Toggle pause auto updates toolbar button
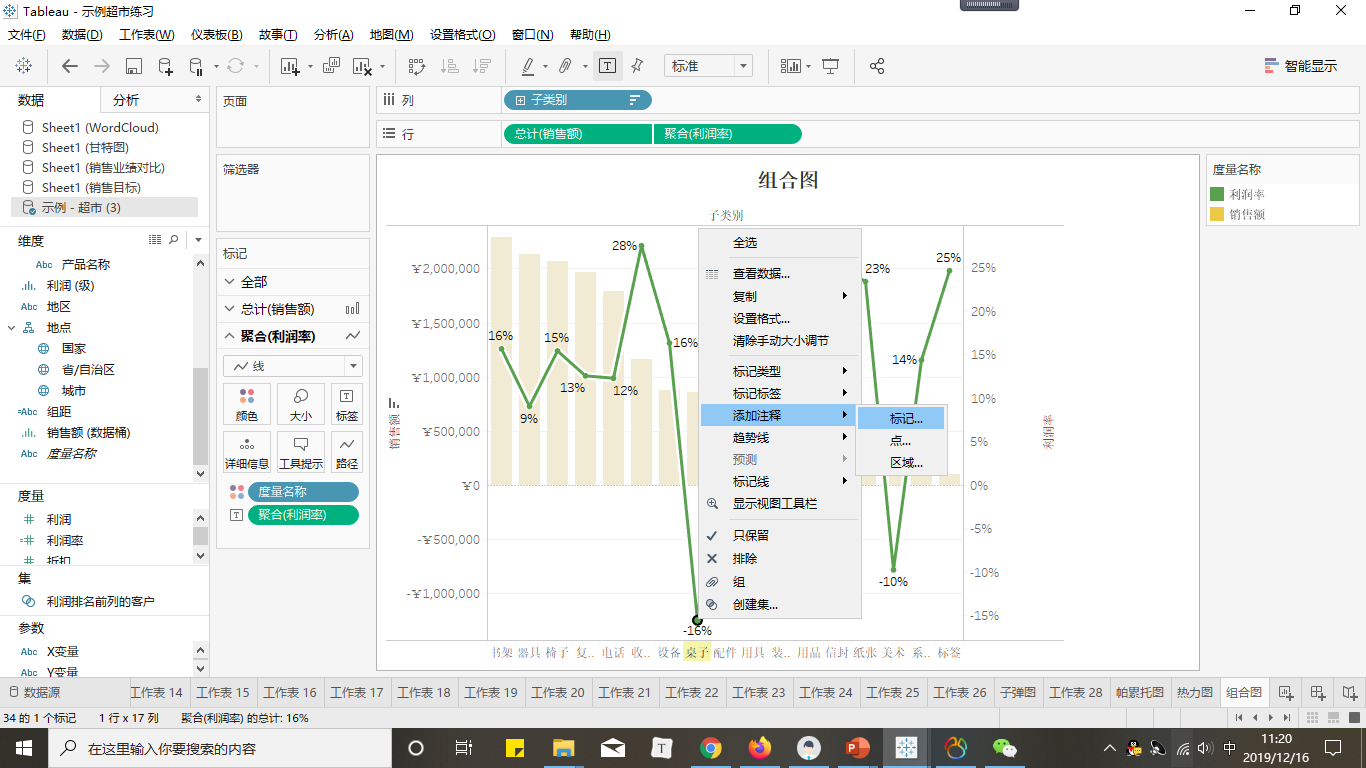Image resolution: width=1366 pixels, height=768 pixels. click(196, 66)
